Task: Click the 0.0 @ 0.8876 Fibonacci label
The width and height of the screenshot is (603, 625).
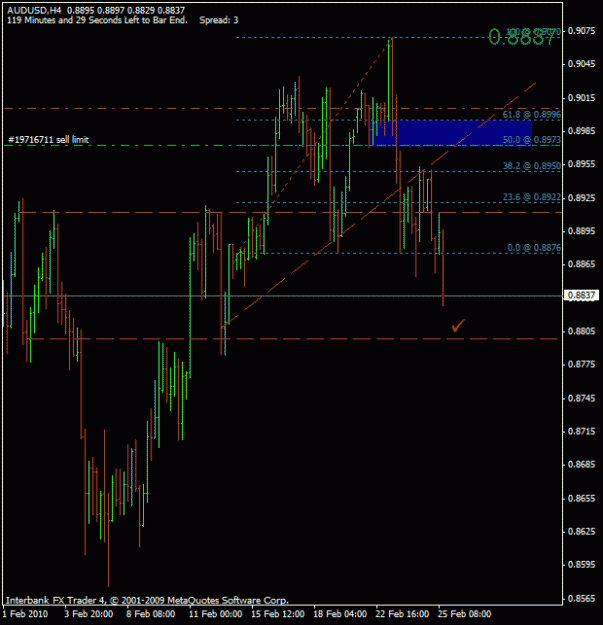Action: coord(534,248)
